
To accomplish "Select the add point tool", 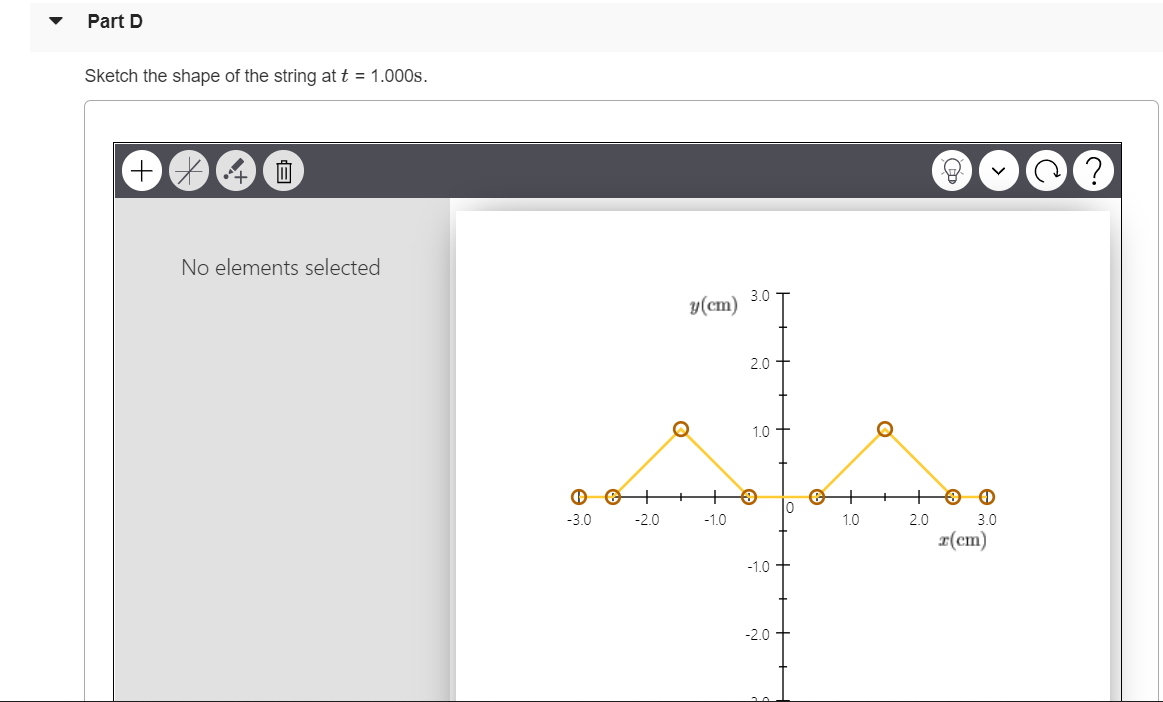I will pos(141,170).
